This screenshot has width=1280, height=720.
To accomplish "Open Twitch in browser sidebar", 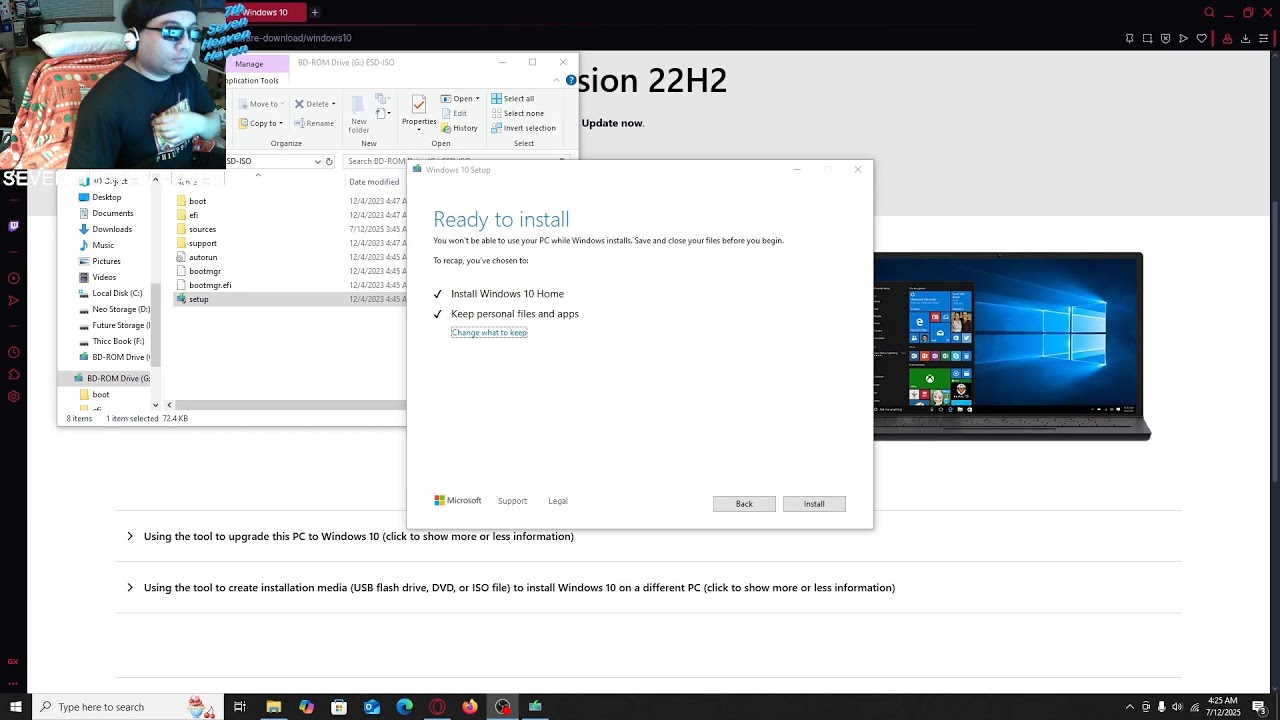I will pyautogui.click(x=13, y=226).
